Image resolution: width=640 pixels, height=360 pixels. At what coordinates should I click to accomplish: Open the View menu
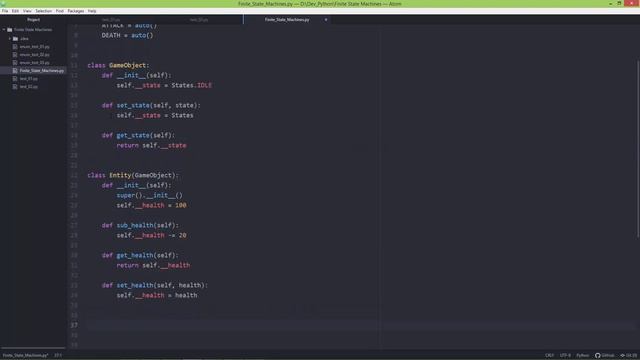27,11
